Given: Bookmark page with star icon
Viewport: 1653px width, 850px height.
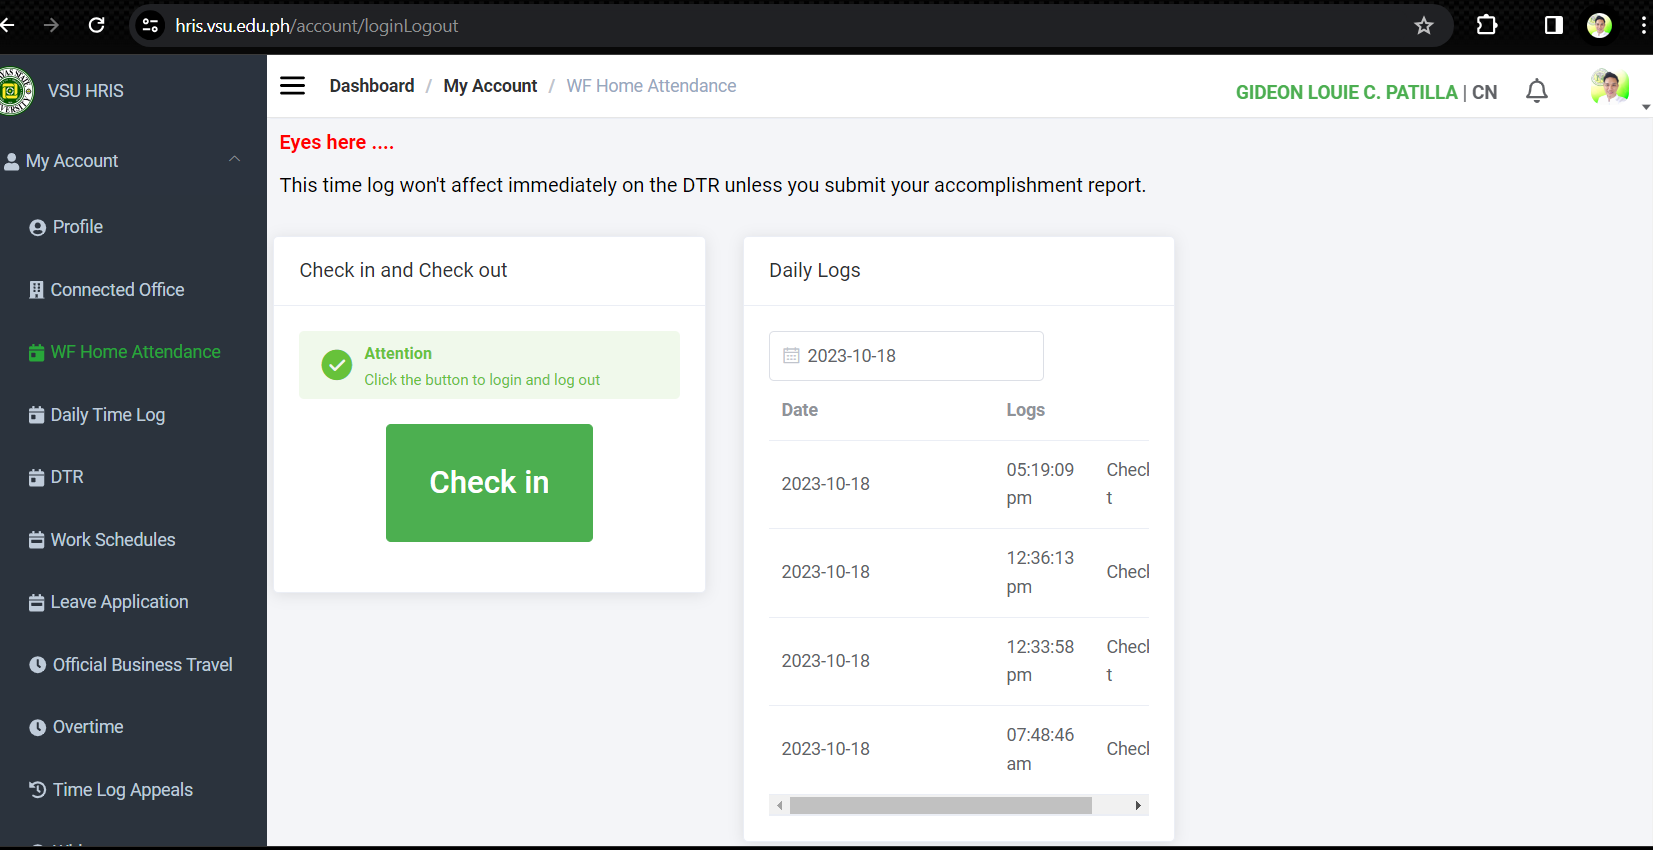Looking at the screenshot, I should tap(1423, 26).
